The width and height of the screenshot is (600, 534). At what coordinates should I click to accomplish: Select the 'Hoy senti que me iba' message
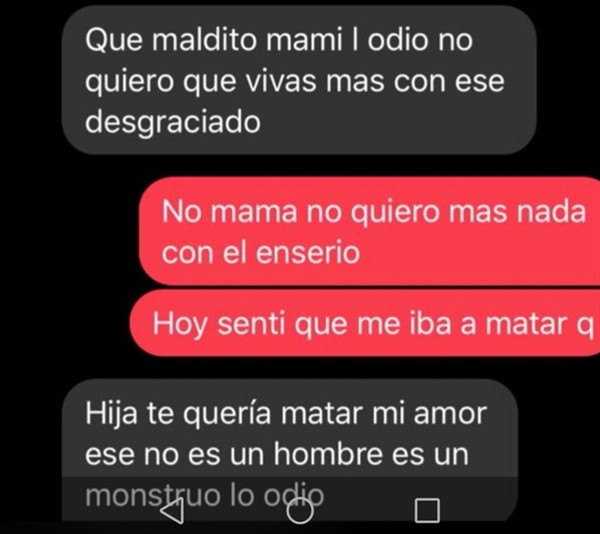click(365, 323)
